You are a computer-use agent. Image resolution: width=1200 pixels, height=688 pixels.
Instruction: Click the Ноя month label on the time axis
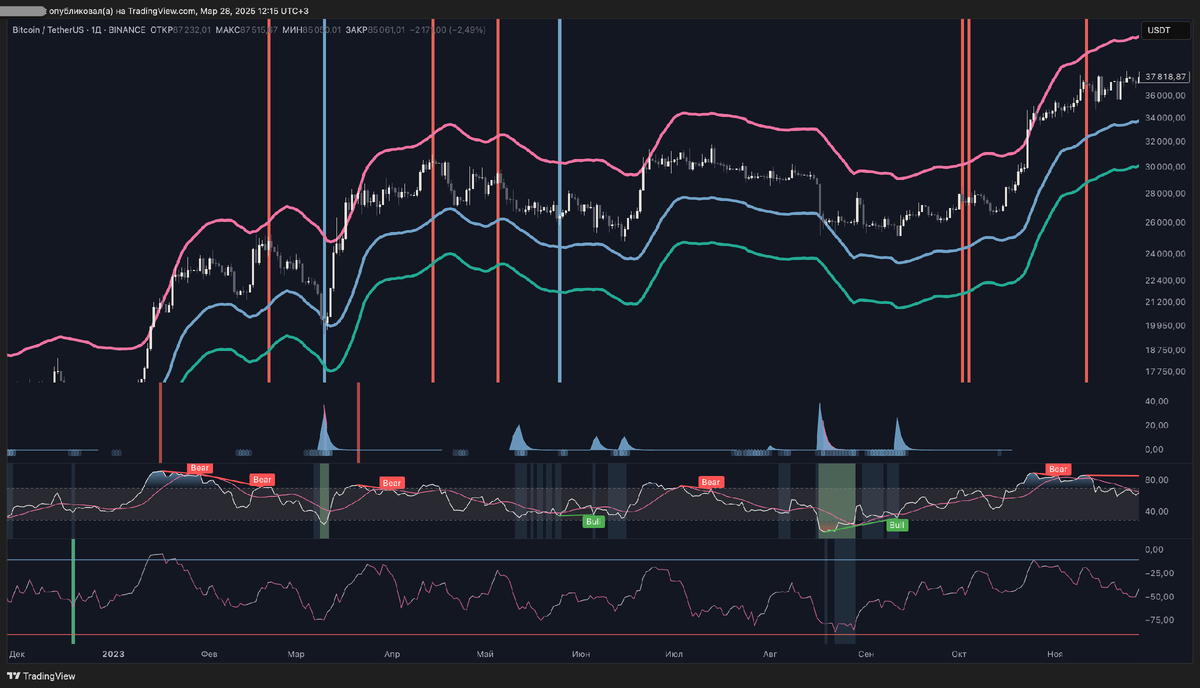pyautogui.click(x=1054, y=653)
